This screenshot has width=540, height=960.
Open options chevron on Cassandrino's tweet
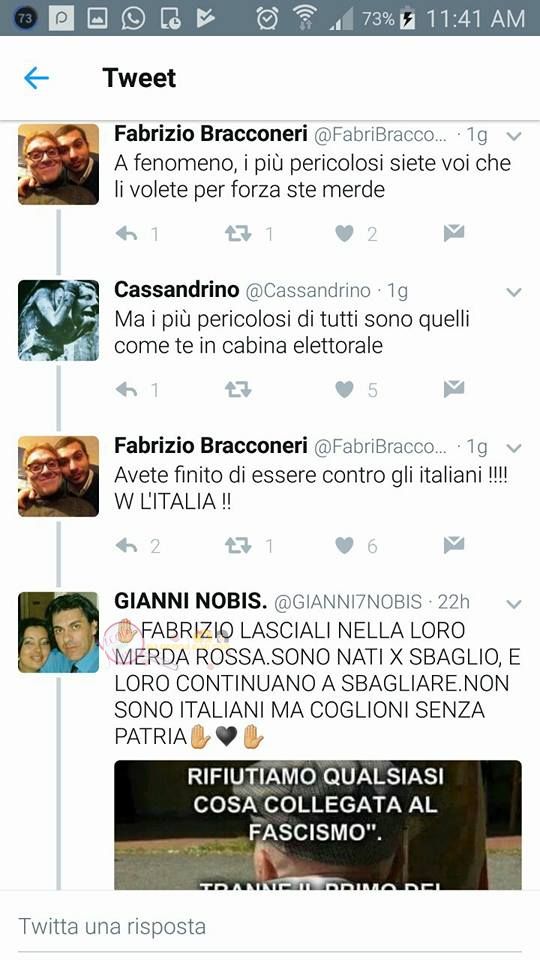click(x=514, y=292)
